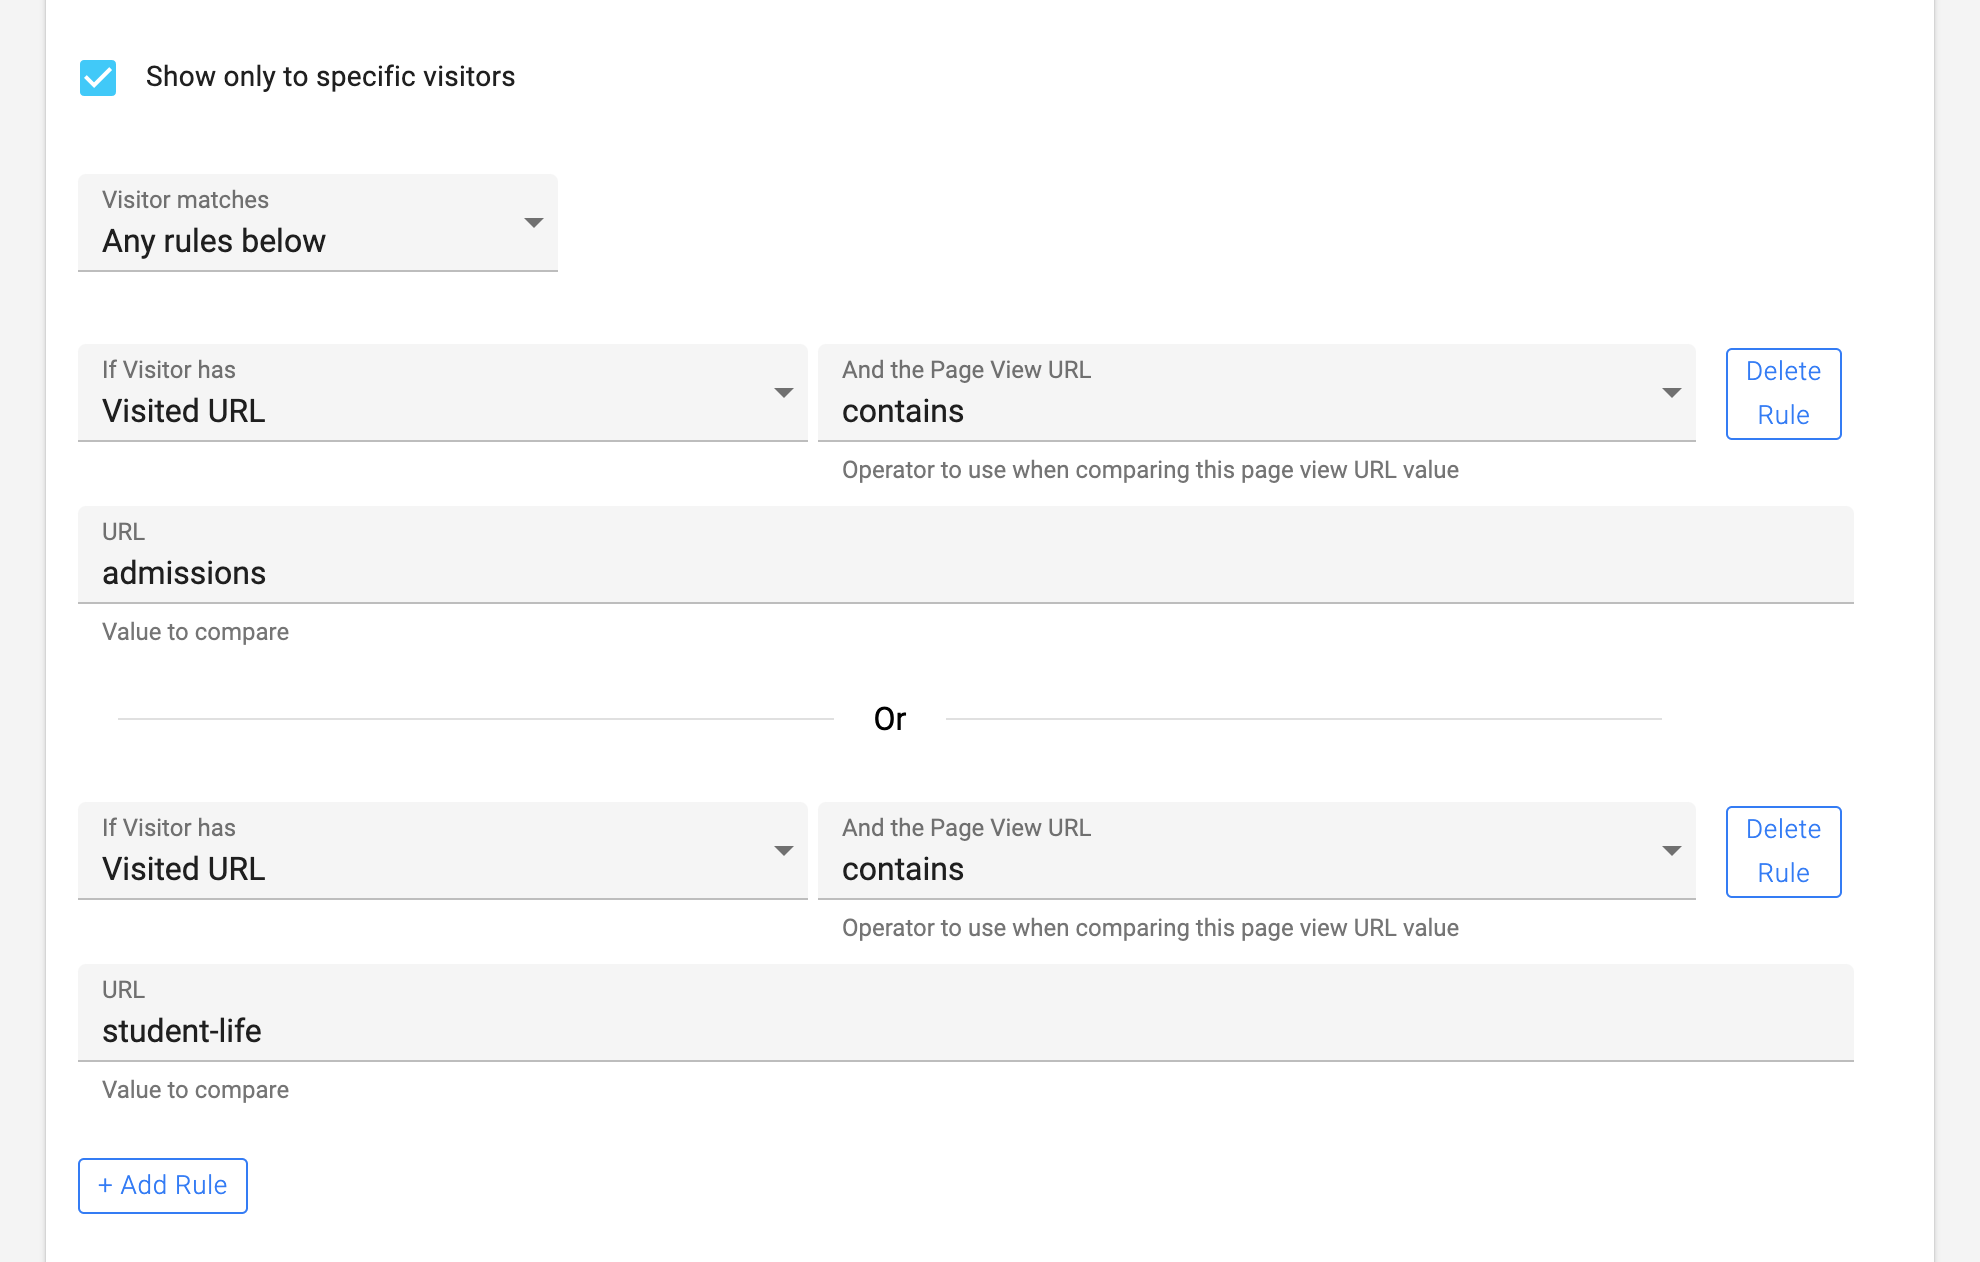Click the + Add Rule button
Viewport: 1980px width, 1262px height.
tap(163, 1186)
